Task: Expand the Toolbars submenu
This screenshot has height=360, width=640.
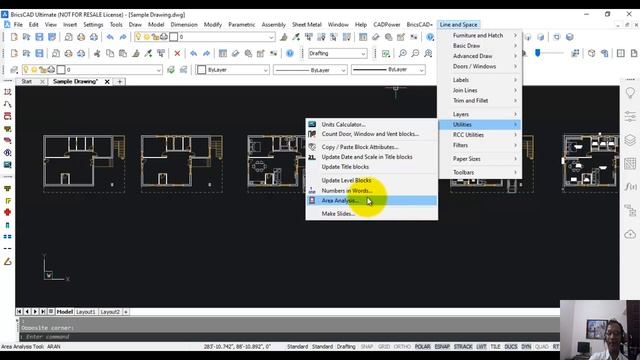Action: coord(480,172)
